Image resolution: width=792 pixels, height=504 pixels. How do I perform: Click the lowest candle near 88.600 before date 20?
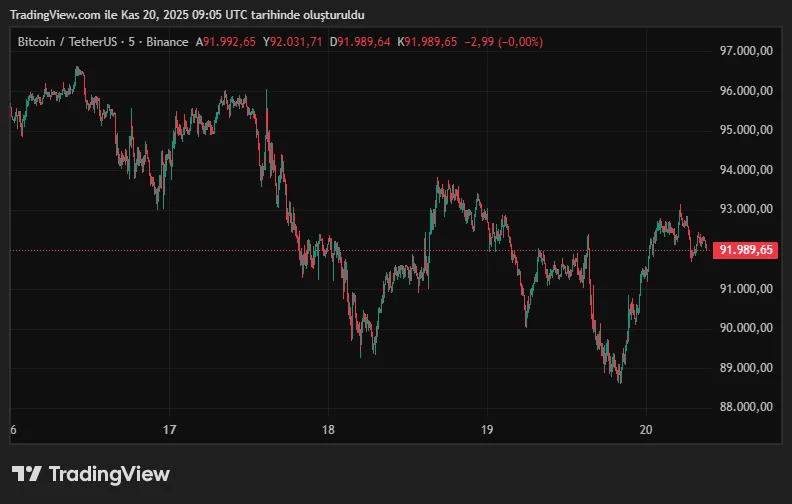(x=620, y=379)
